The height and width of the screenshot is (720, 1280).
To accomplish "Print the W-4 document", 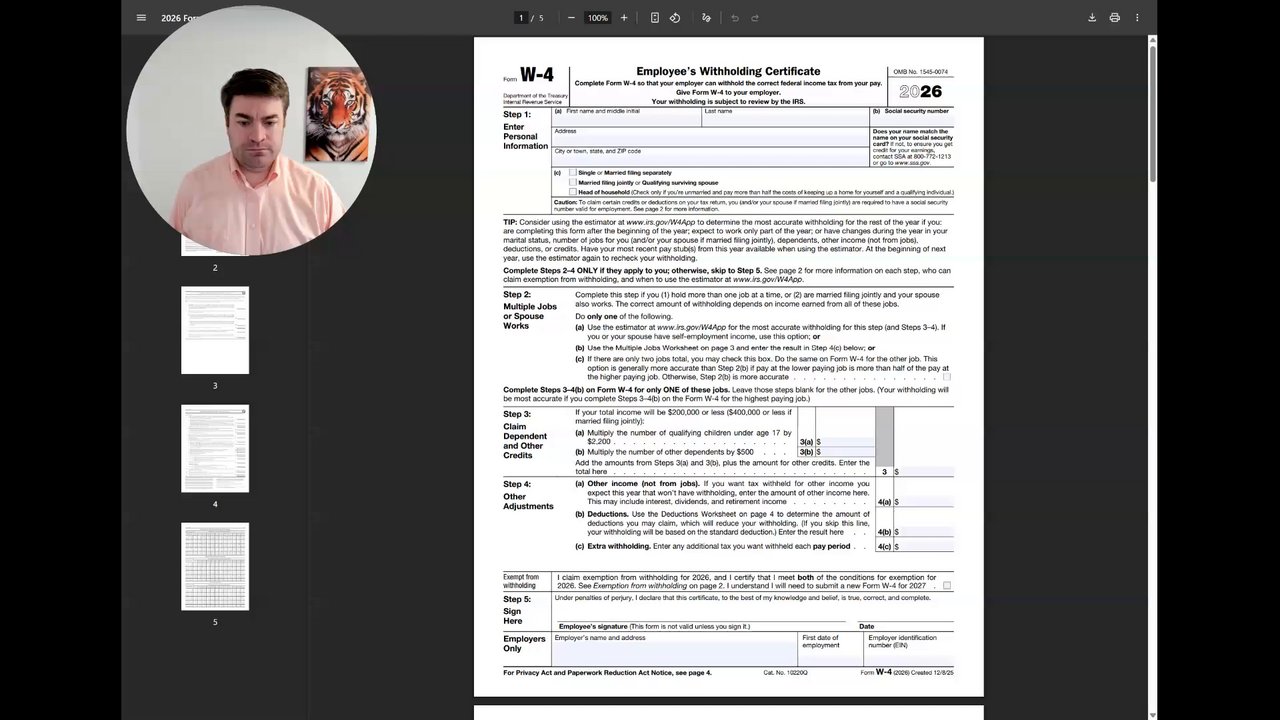I will tap(1114, 18).
